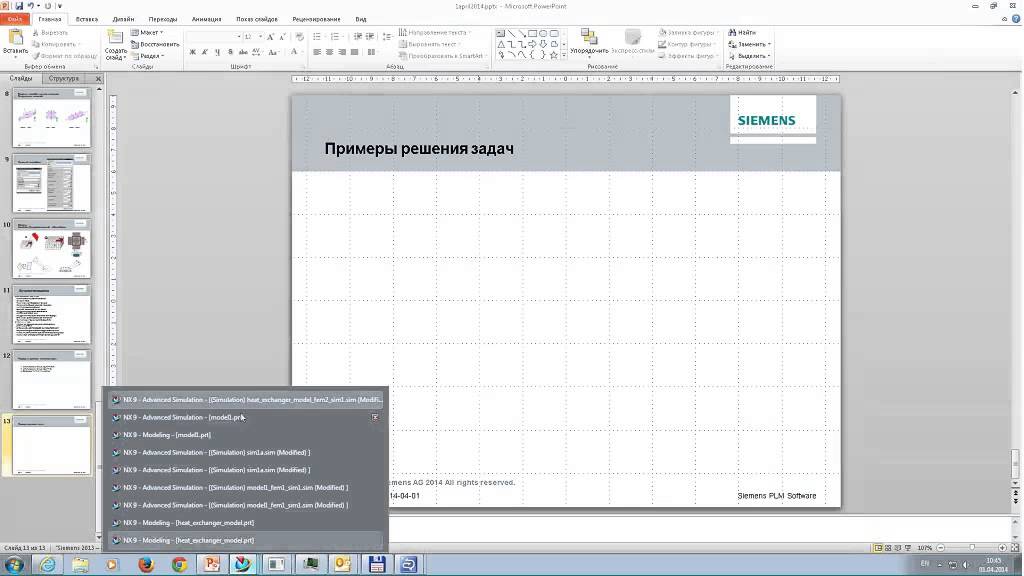1024x576 pixels.
Task: Open Firefox from the taskbar
Action: point(146,564)
